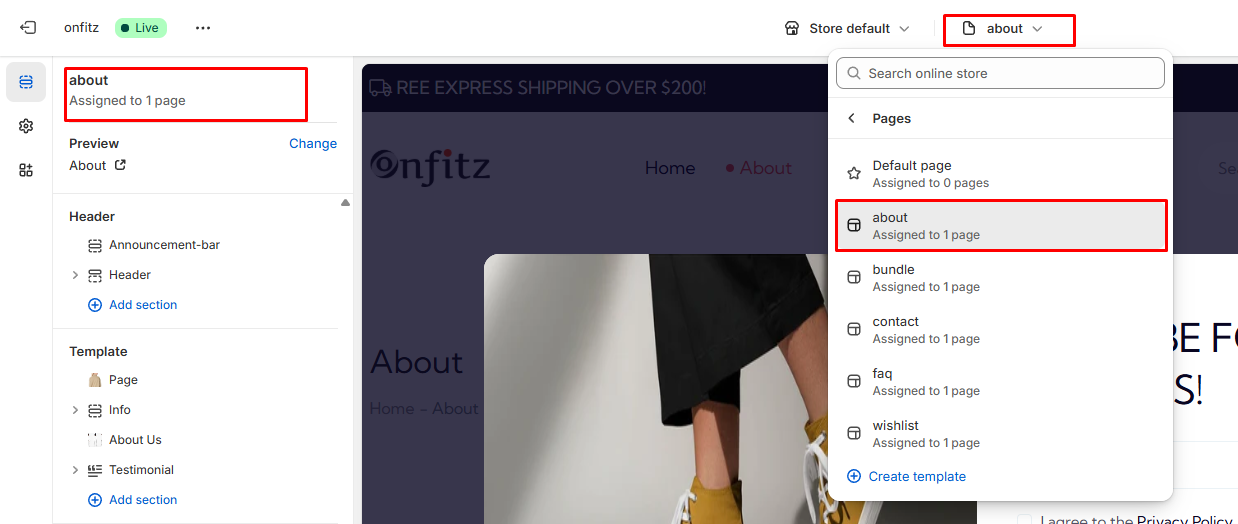Screen dimensions: 1238x524
Task: Click the Privacy Policy link in preview
Action: [x=1185, y=520]
